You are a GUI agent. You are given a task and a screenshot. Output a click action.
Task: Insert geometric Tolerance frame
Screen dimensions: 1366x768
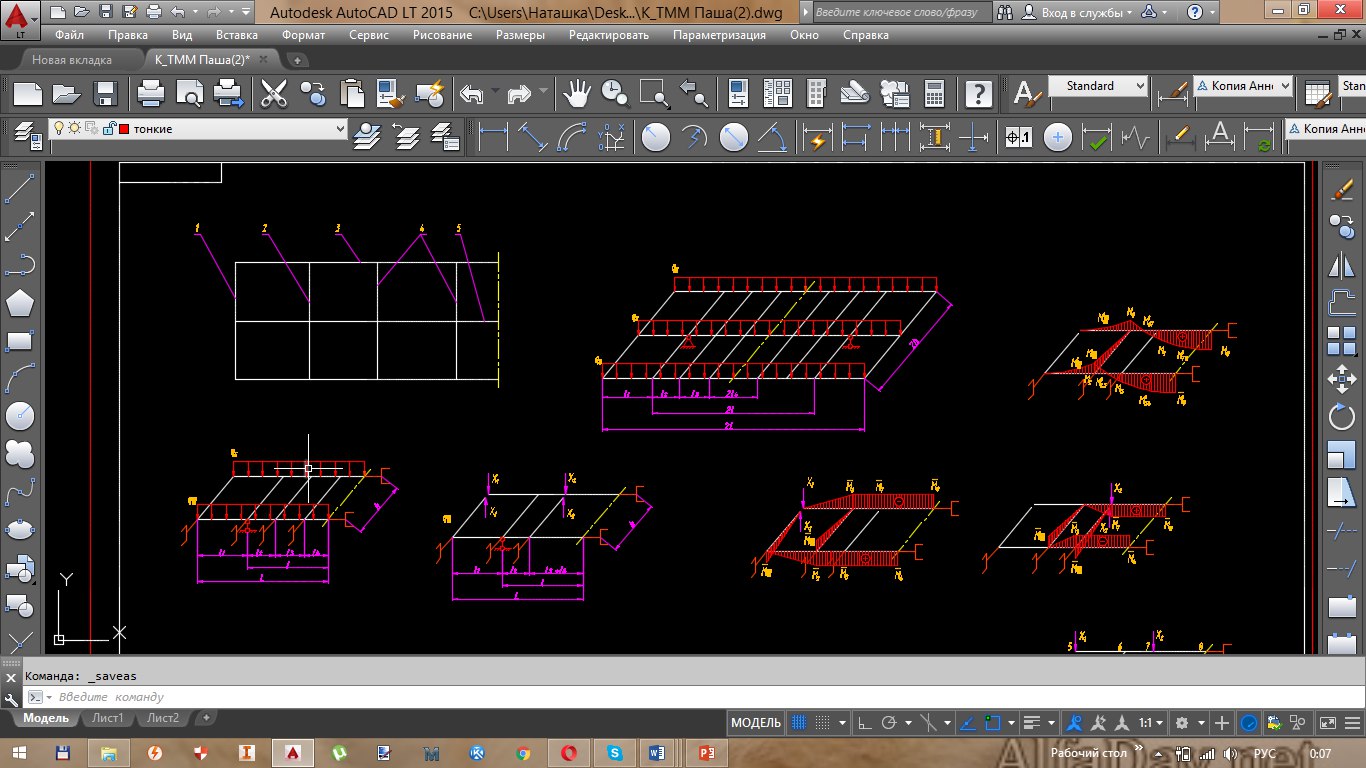pyautogui.click(x=1018, y=136)
